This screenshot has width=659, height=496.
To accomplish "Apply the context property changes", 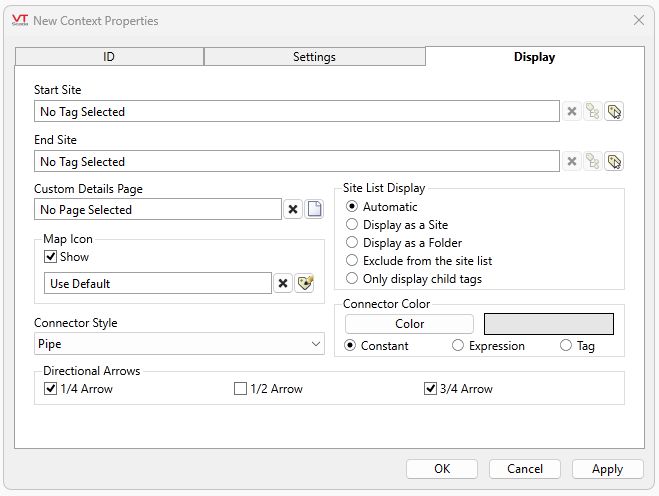I will click(x=607, y=469).
